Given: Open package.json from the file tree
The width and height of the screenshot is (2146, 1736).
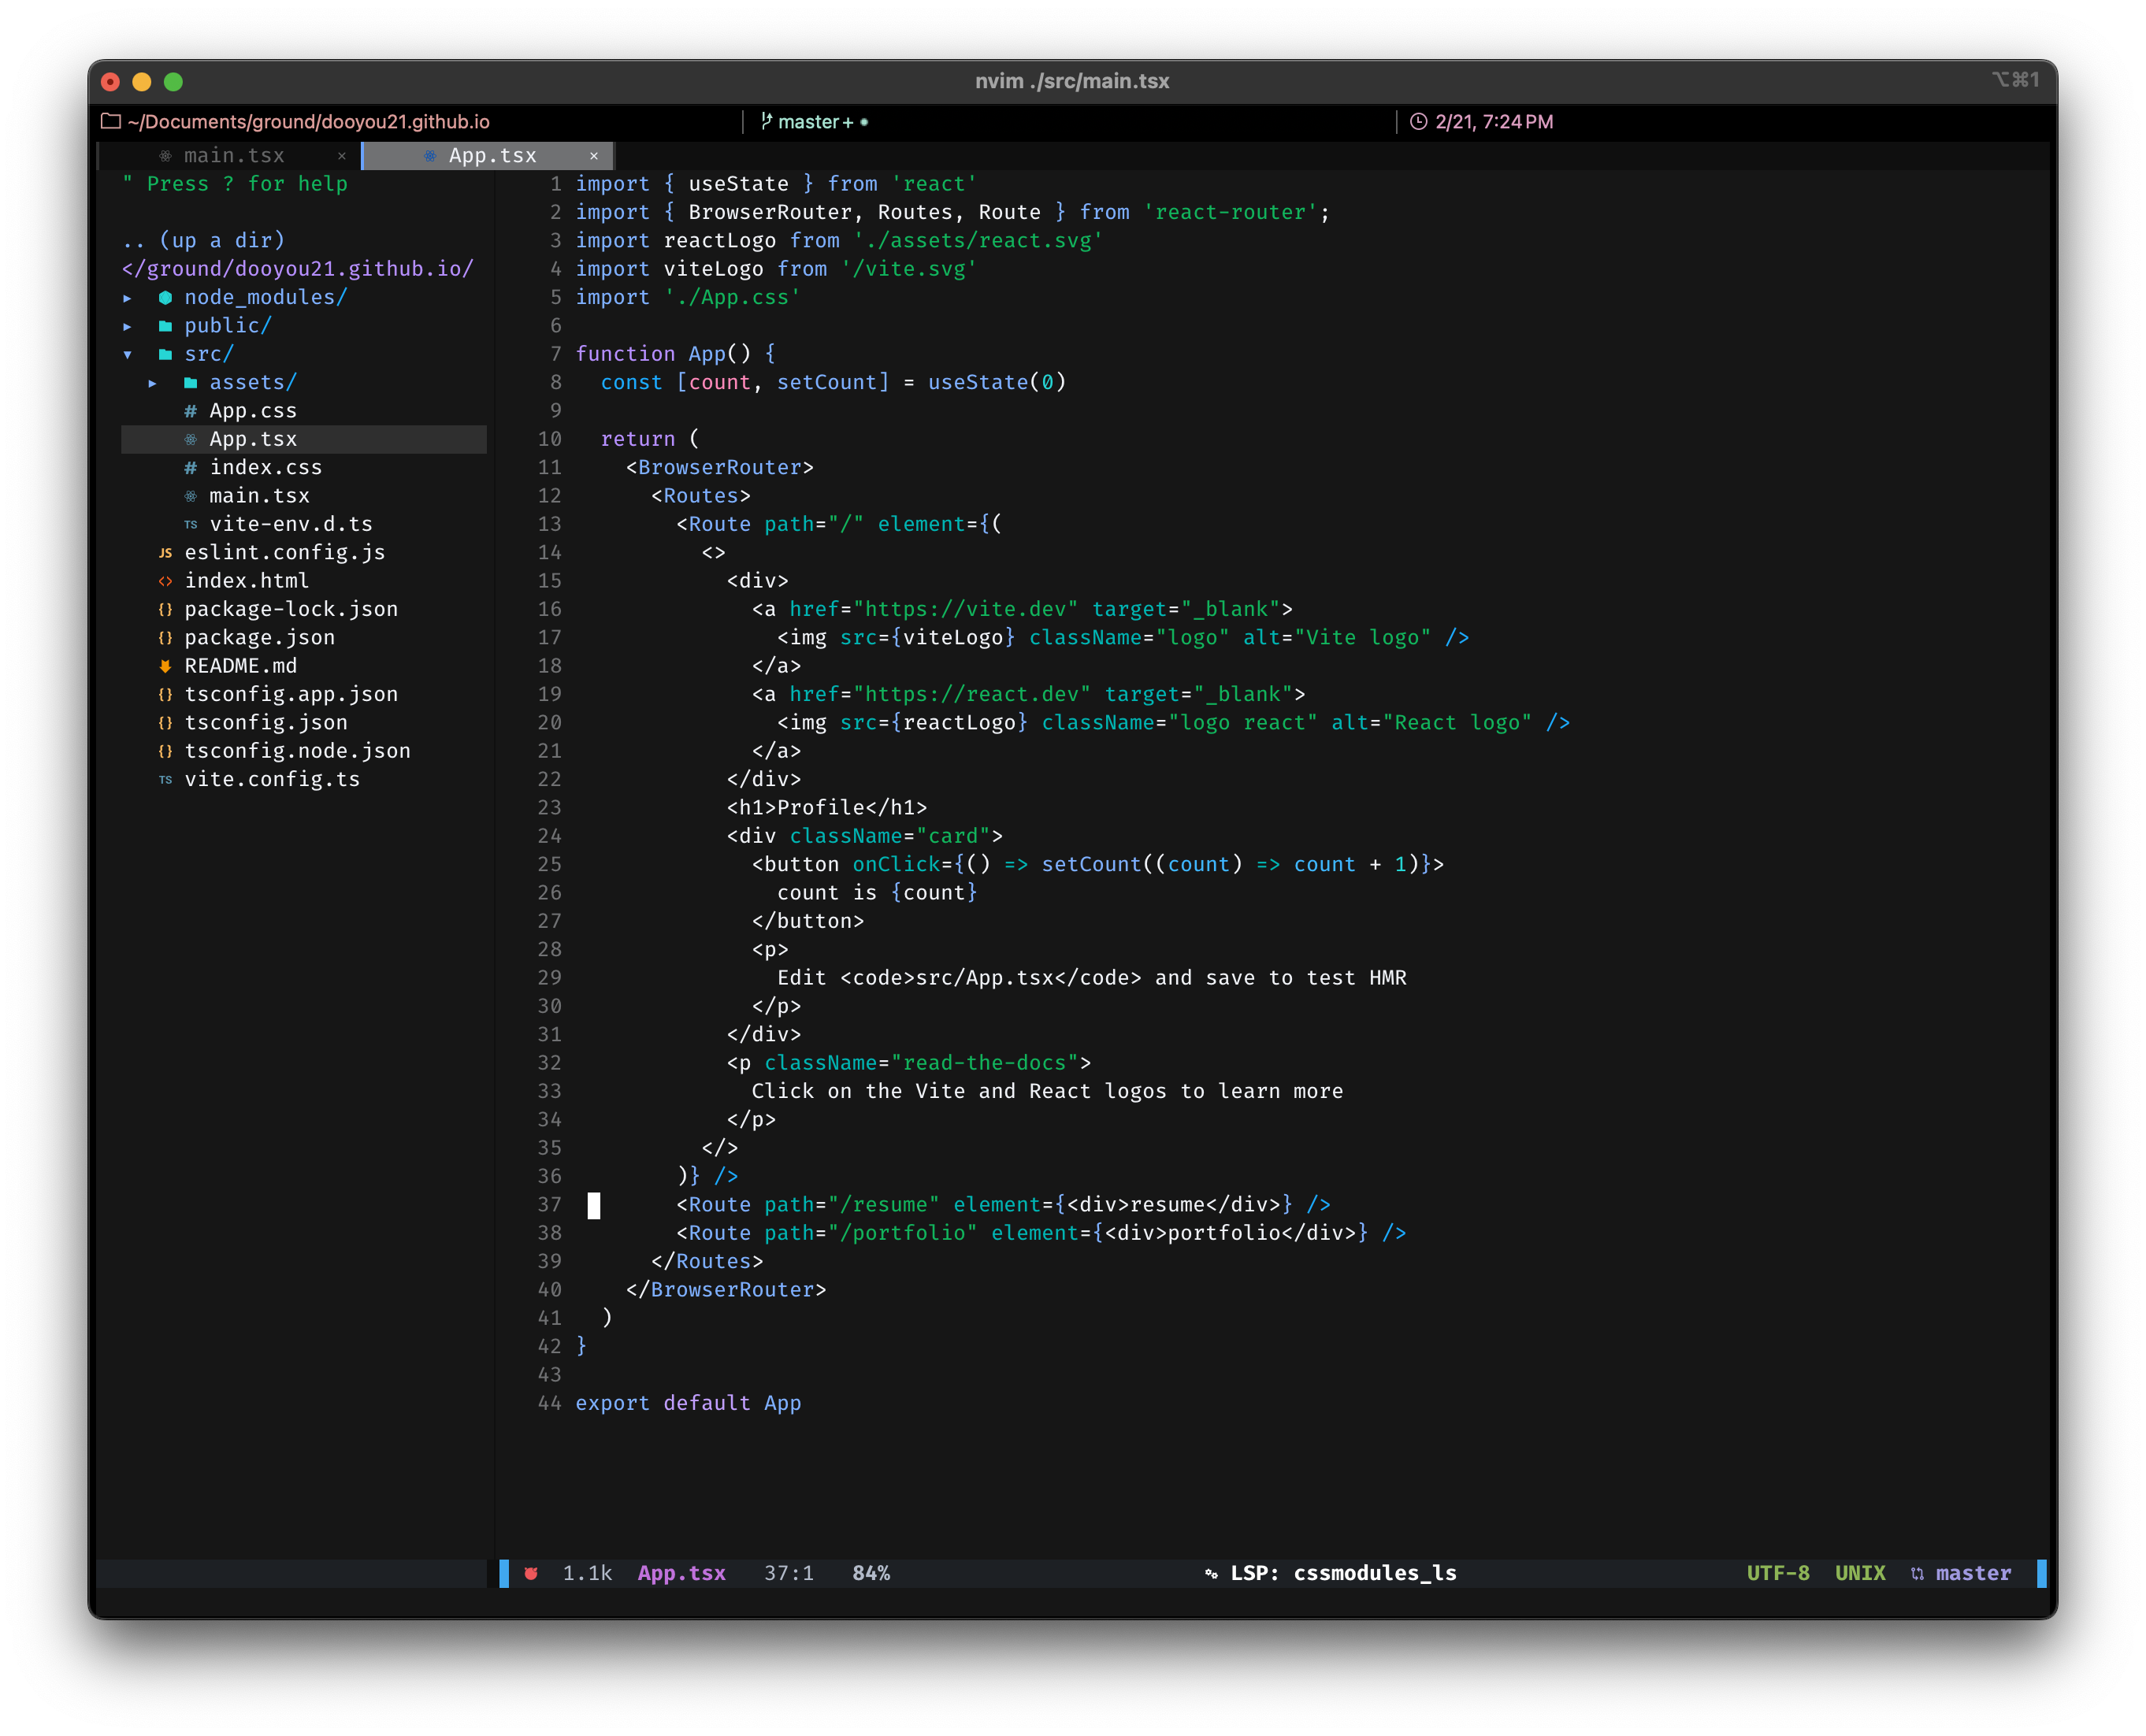Looking at the screenshot, I should click(259, 637).
